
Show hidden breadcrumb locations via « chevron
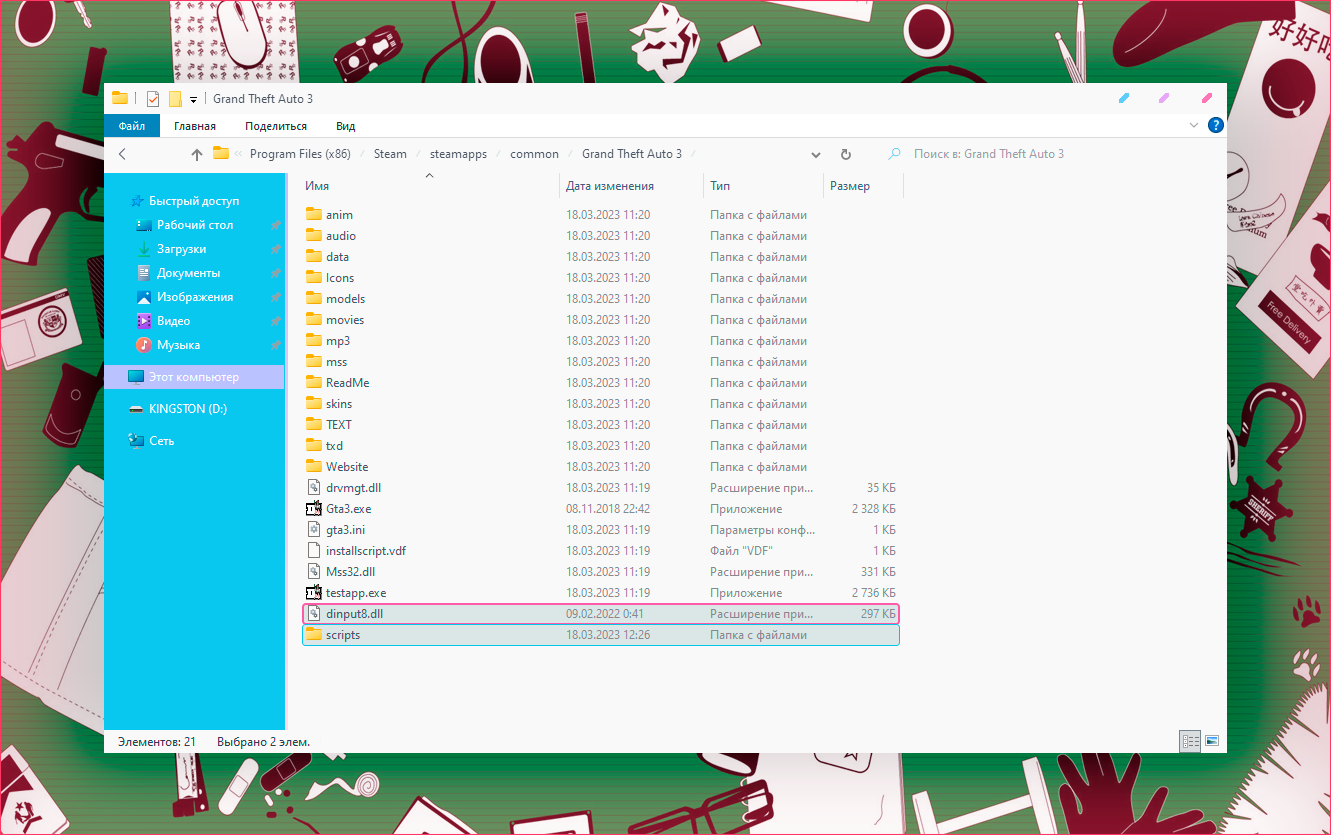(238, 154)
